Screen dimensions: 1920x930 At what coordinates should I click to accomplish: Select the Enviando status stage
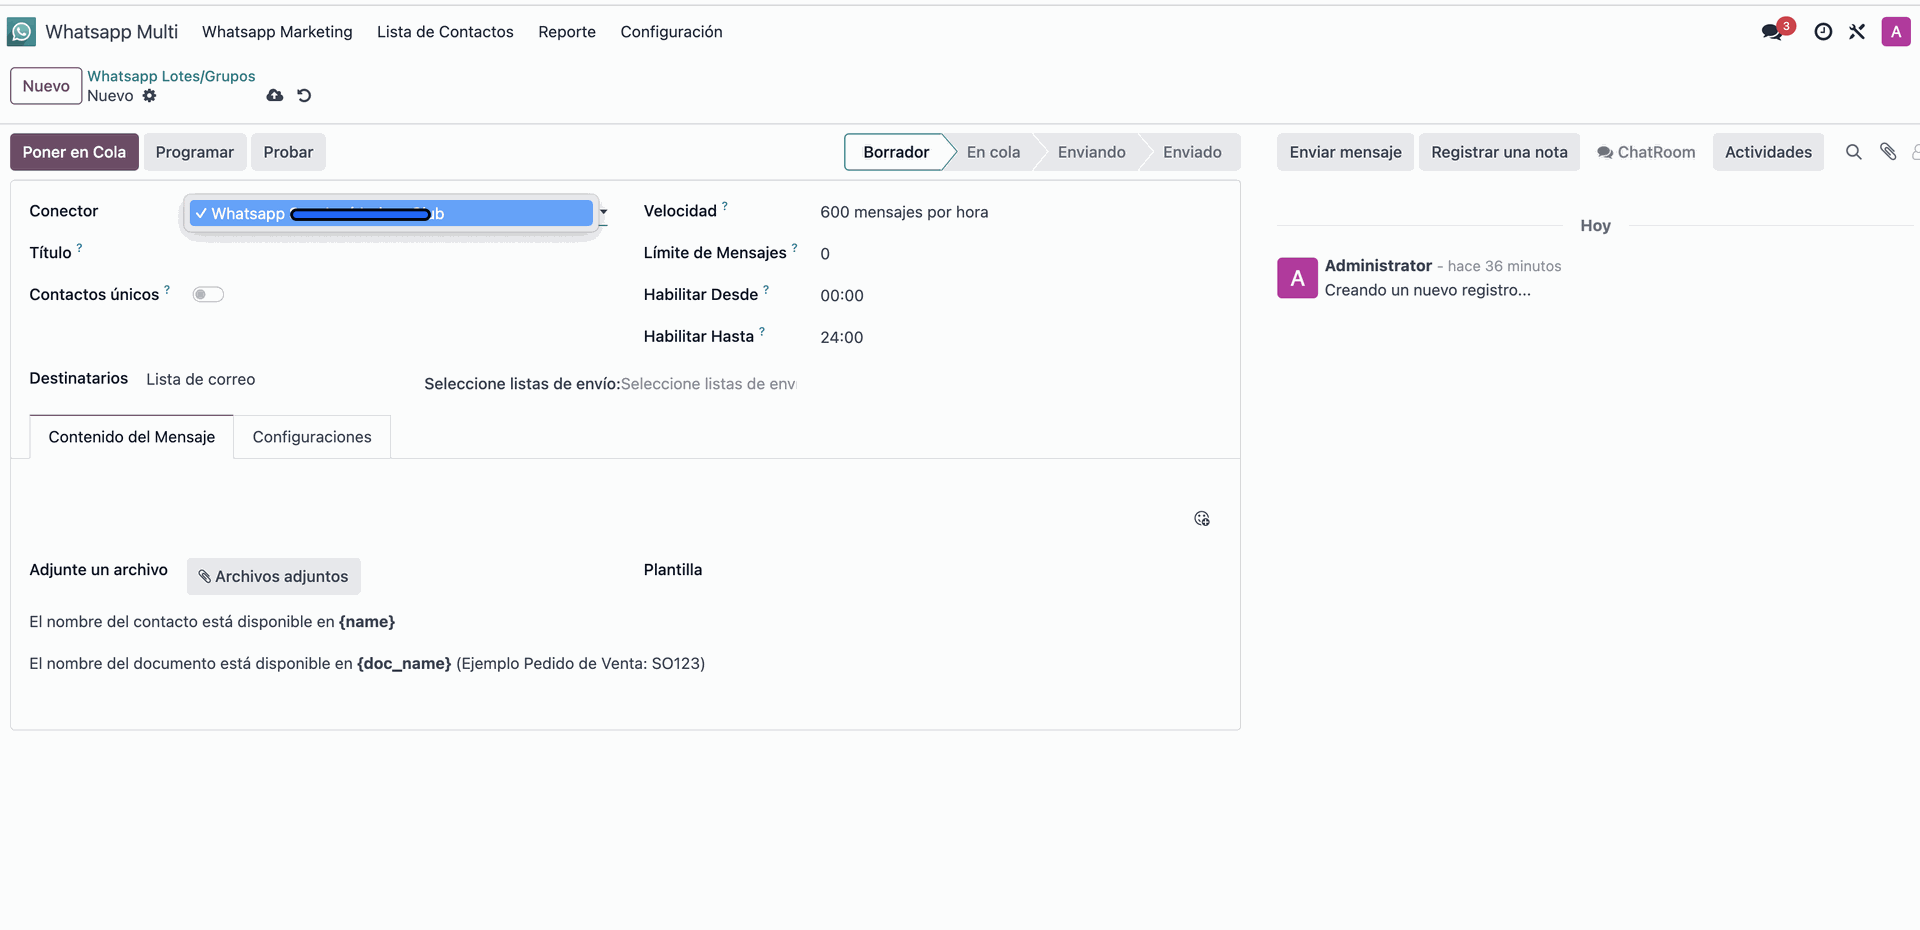1091,152
